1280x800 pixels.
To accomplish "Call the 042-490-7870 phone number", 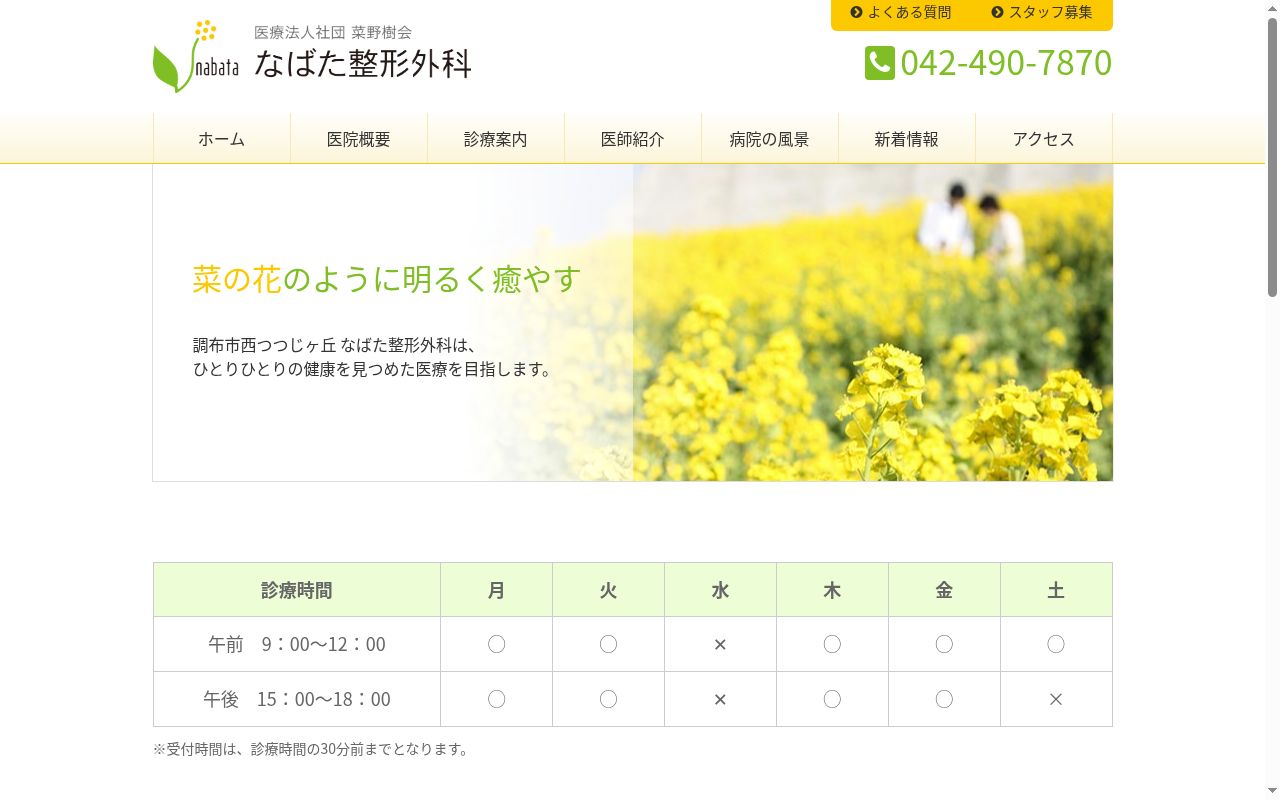I will [1006, 63].
